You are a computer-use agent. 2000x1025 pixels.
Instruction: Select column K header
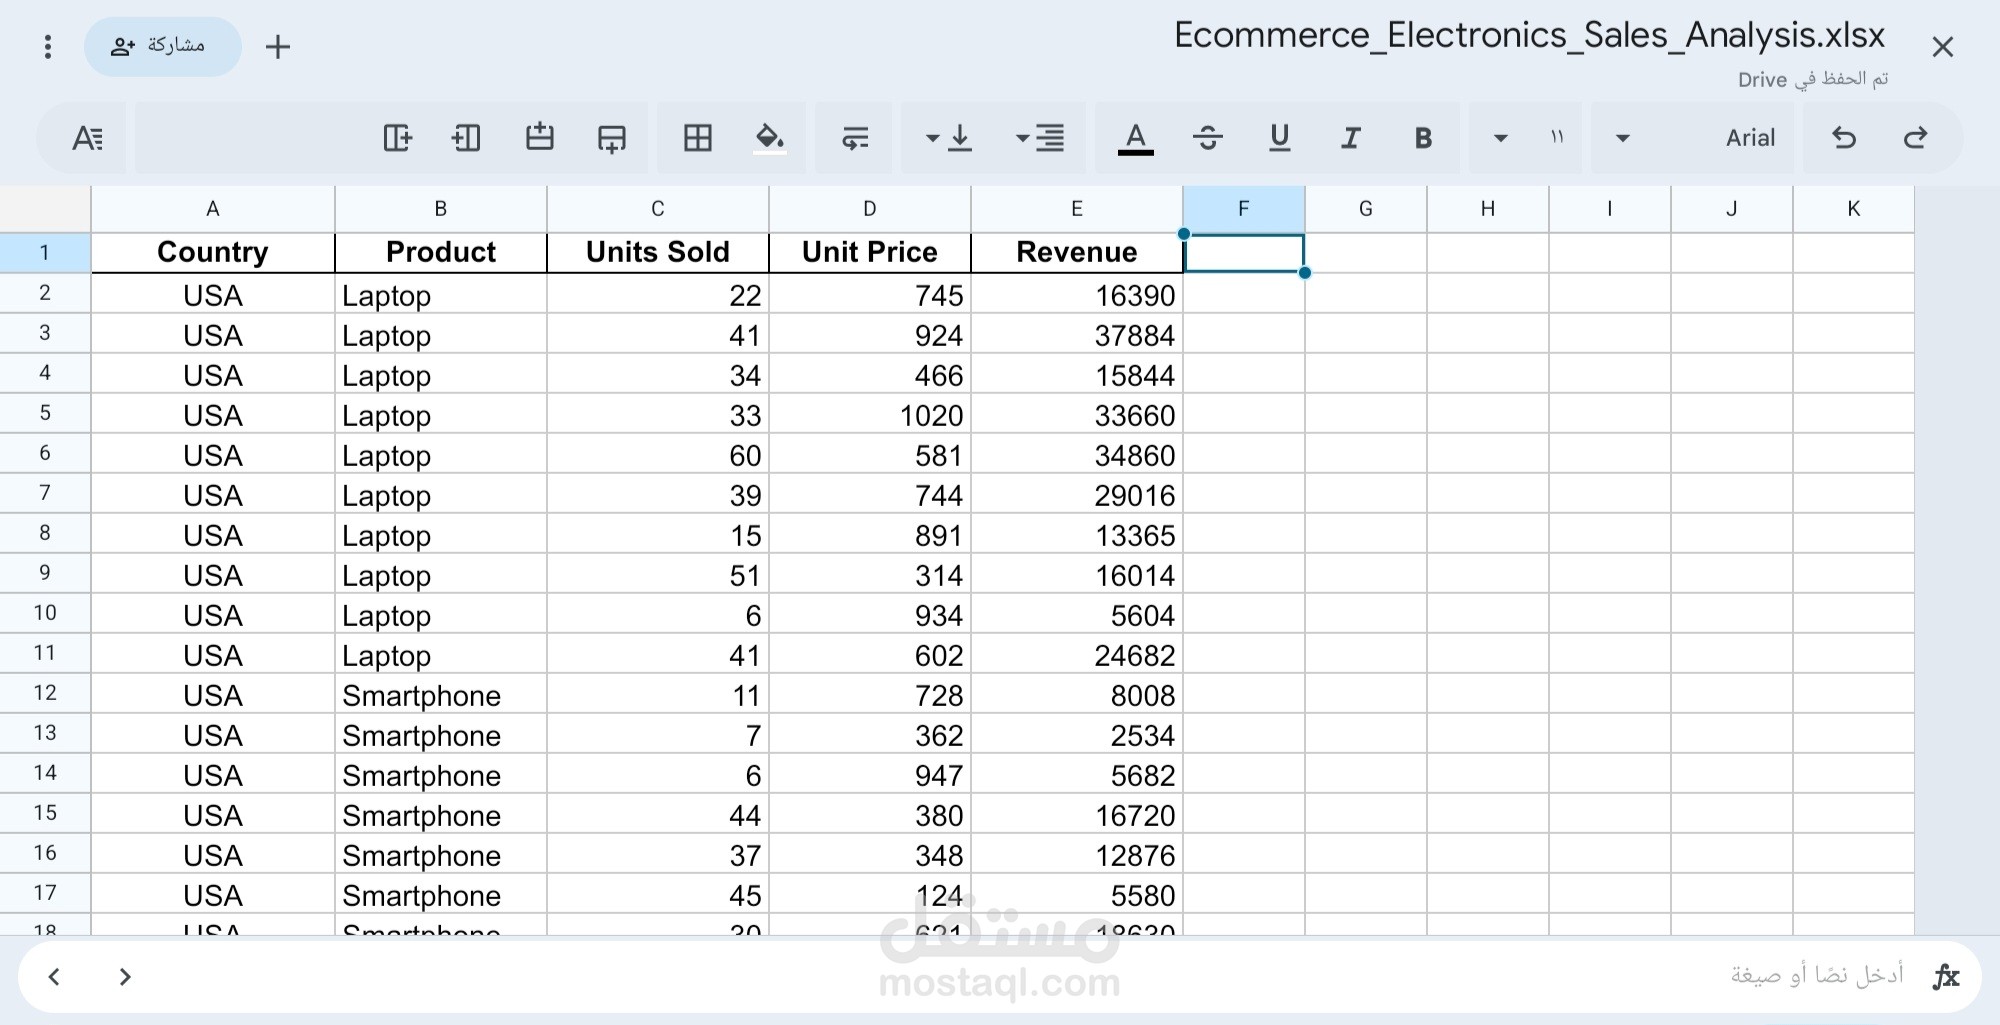(x=1854, y=209)
